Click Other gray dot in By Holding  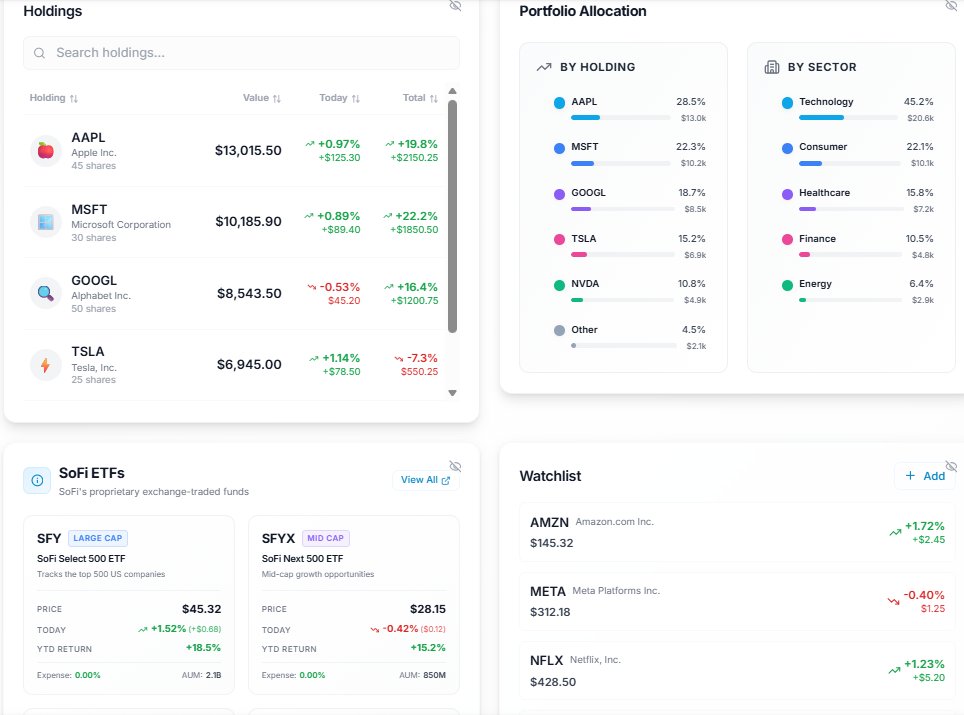click(x=559, y=331)
